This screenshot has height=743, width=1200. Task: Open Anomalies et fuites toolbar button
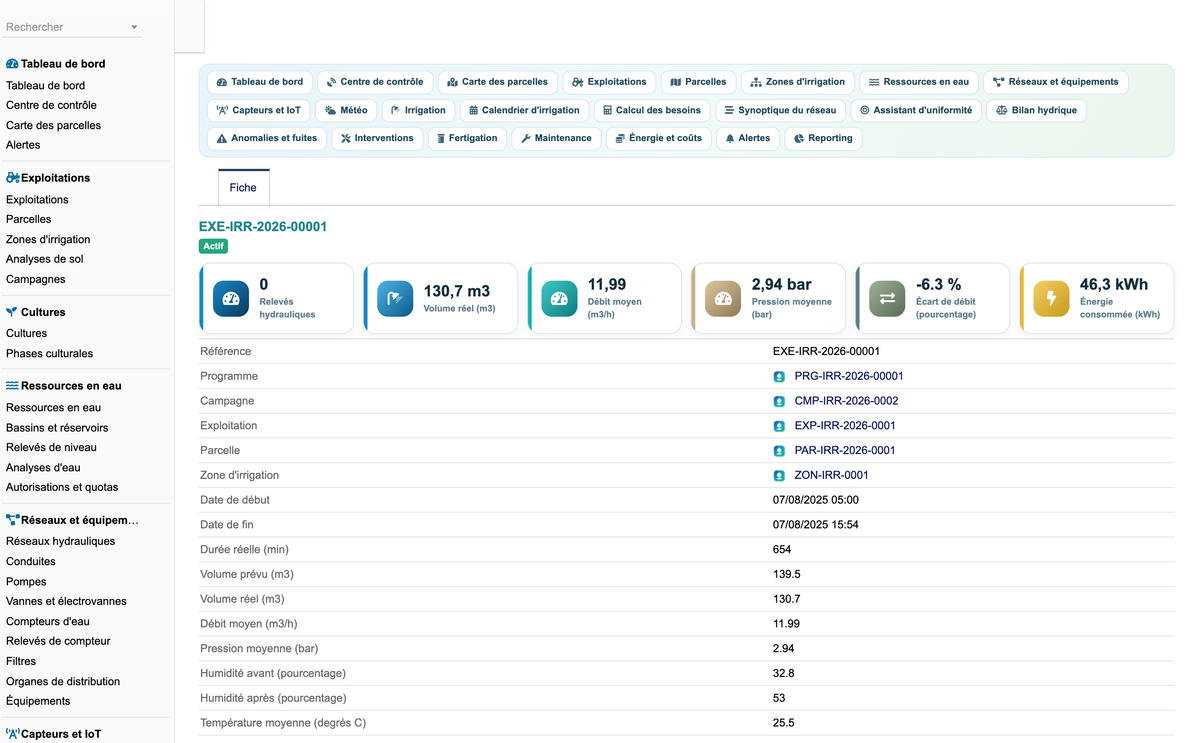[267, 138]
